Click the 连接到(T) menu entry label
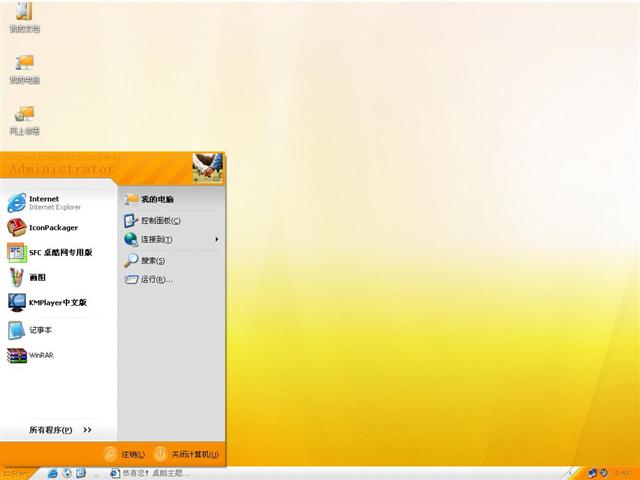This screenshot has height=480, width=640. (157, 240)
